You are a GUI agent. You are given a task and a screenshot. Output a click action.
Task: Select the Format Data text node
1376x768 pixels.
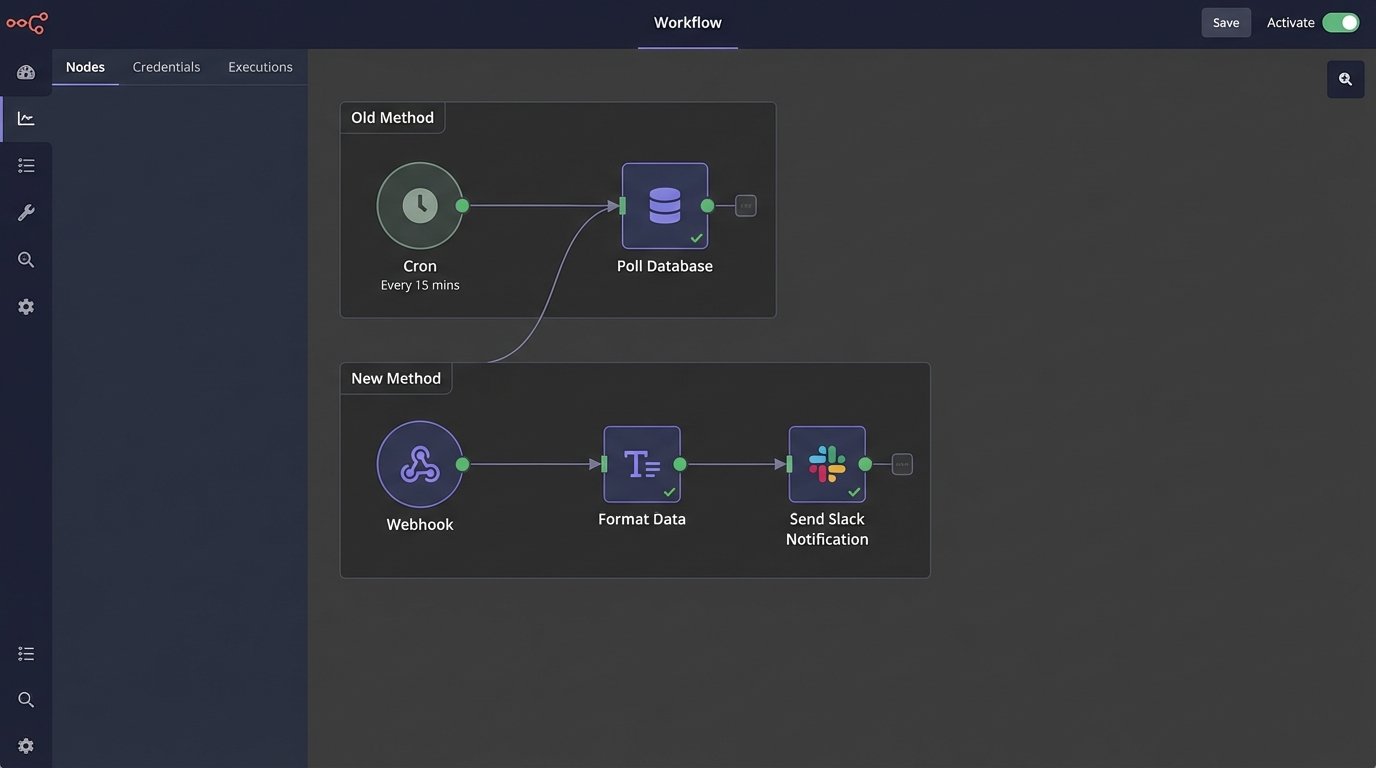pyautogui.click(x=642, y=464)
